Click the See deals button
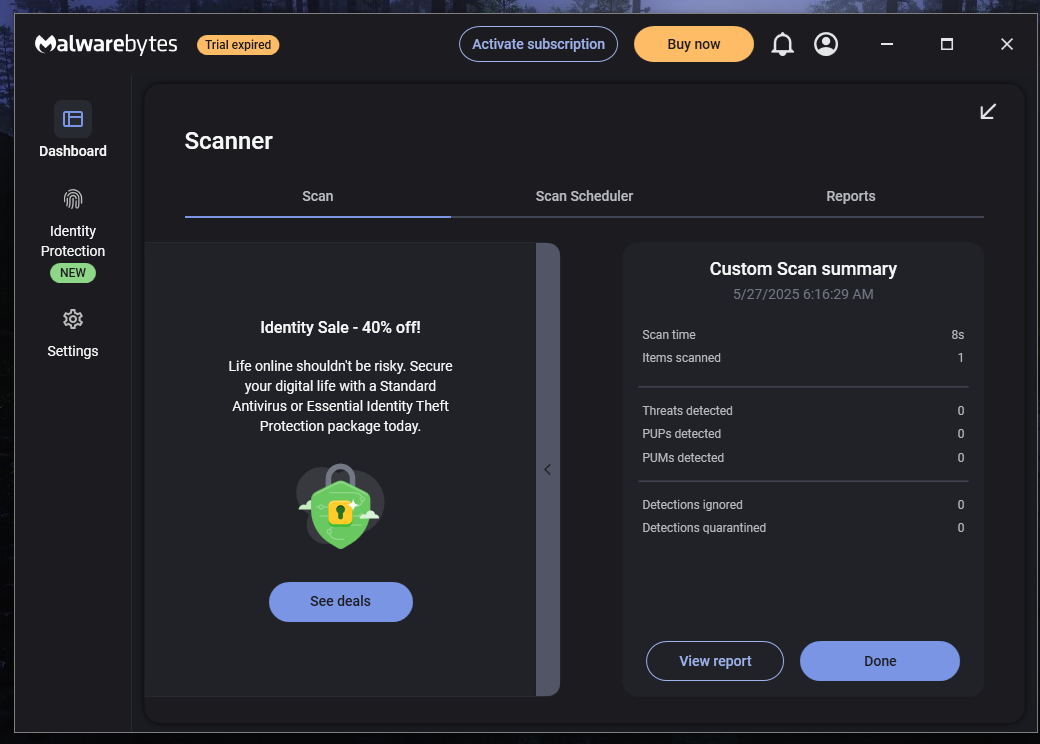Image resolution: width=1040 pixels, height=744 pixels. (x=341, y=601)
